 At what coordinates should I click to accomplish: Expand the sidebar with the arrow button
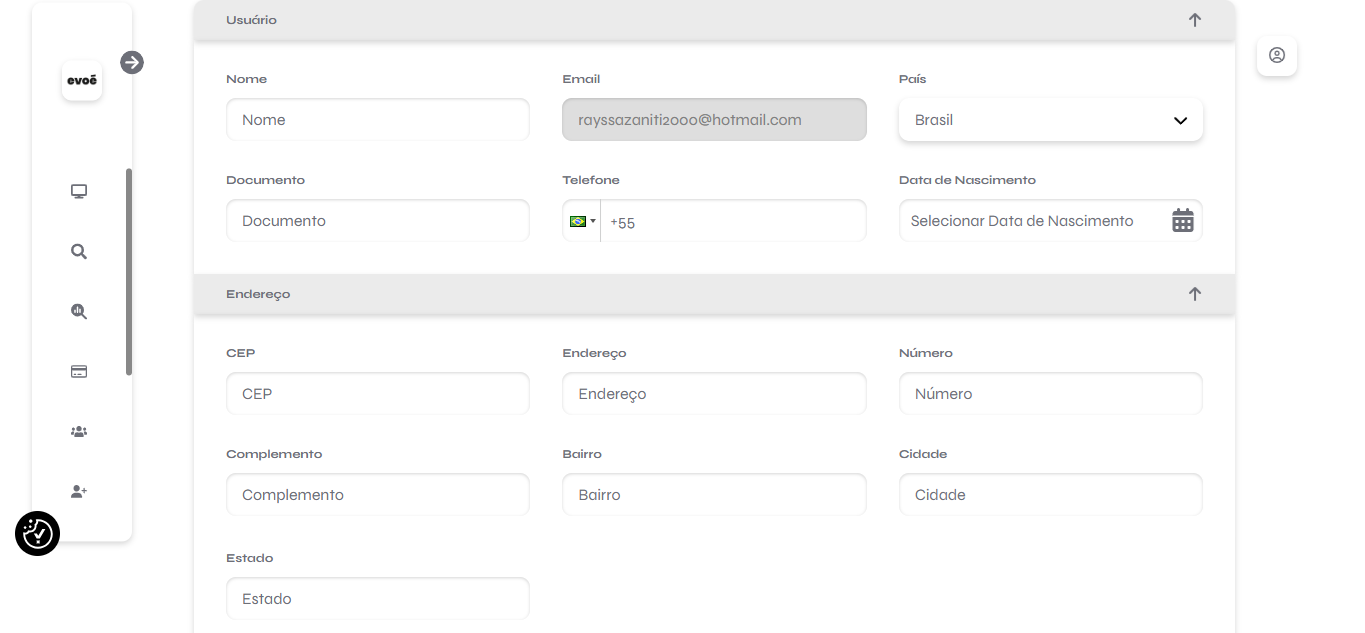coord(132,63)
